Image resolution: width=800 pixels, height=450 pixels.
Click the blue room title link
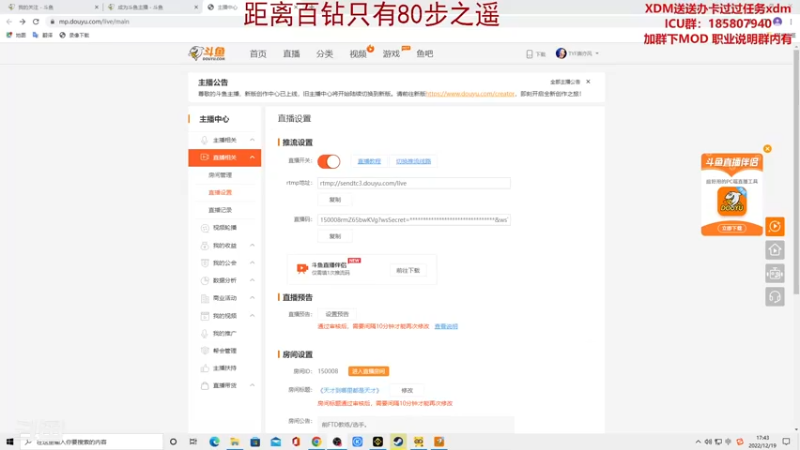[x=349, y=390]
